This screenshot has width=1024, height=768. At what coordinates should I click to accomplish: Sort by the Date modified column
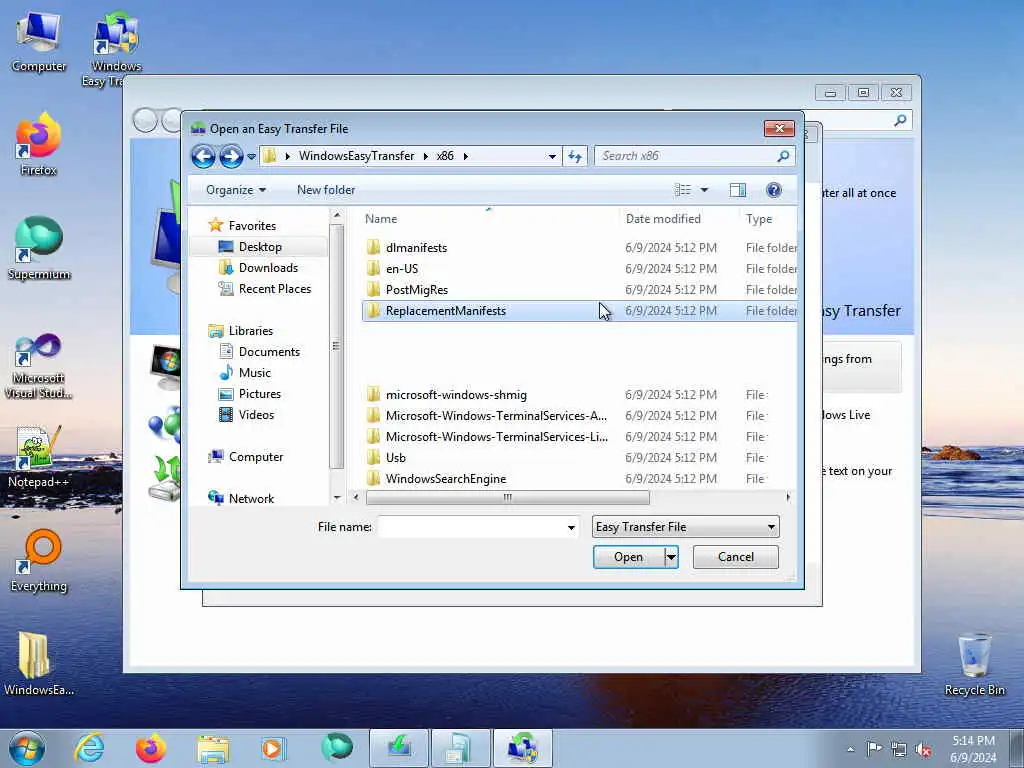click(x=664, y=219)
